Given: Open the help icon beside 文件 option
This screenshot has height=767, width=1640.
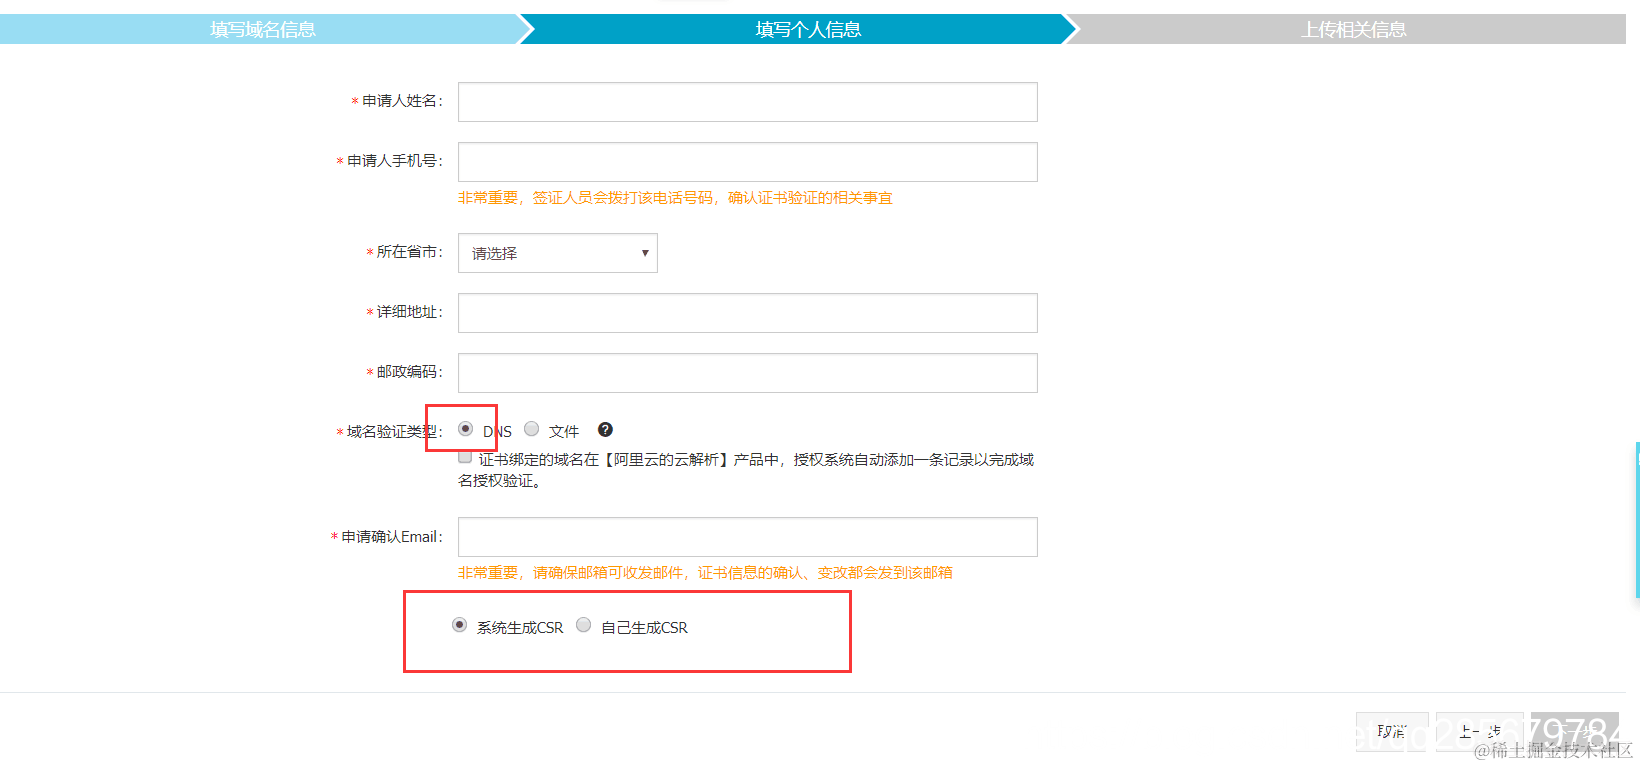Looking at the screenshot, I should [605, 430].
